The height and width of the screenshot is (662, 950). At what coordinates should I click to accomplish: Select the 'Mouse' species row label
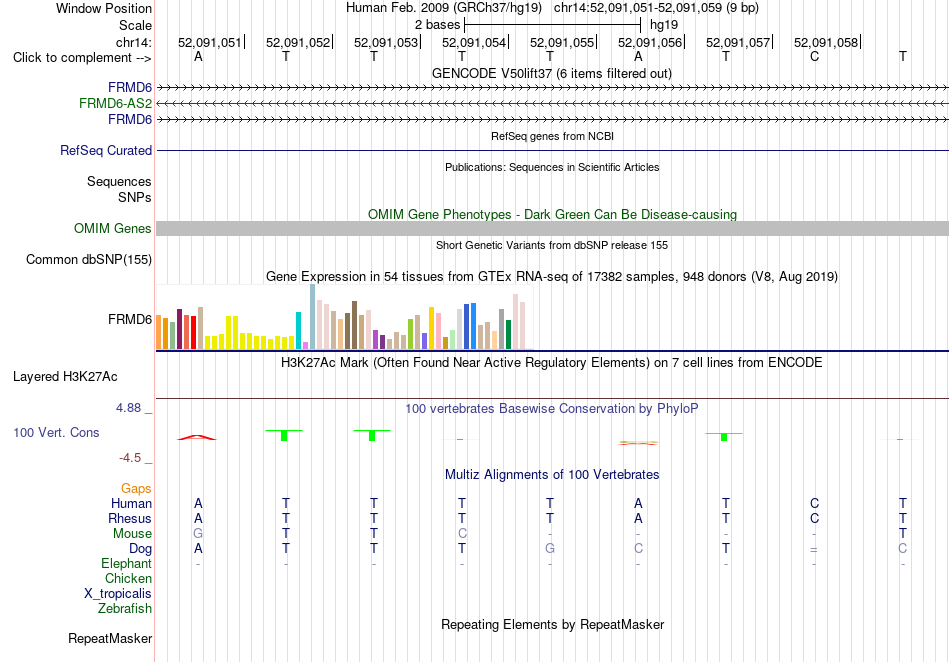(132, 534)
